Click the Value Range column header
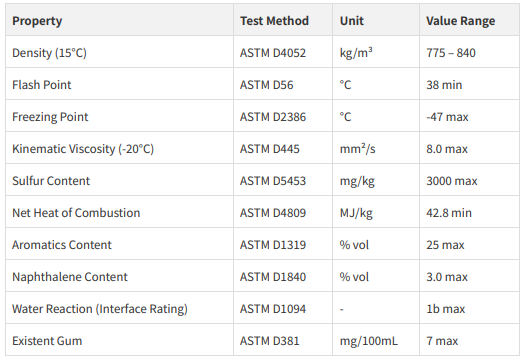This screenshot has height=362, width=526. (469, 20)
